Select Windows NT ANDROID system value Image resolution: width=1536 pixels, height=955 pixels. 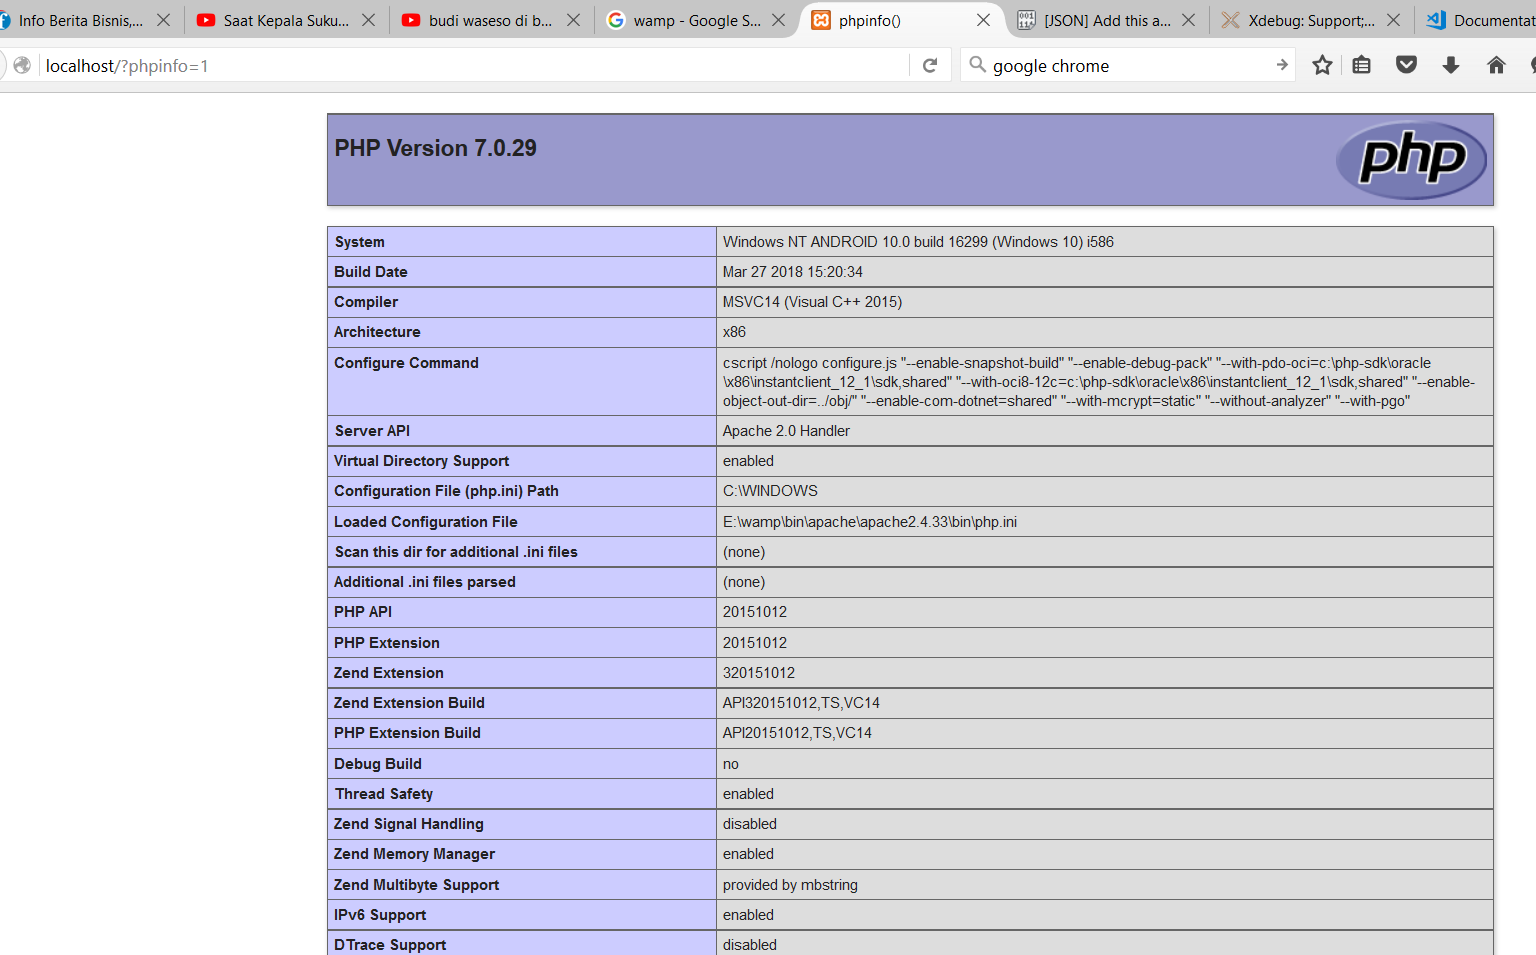click(x=918, y=242)
